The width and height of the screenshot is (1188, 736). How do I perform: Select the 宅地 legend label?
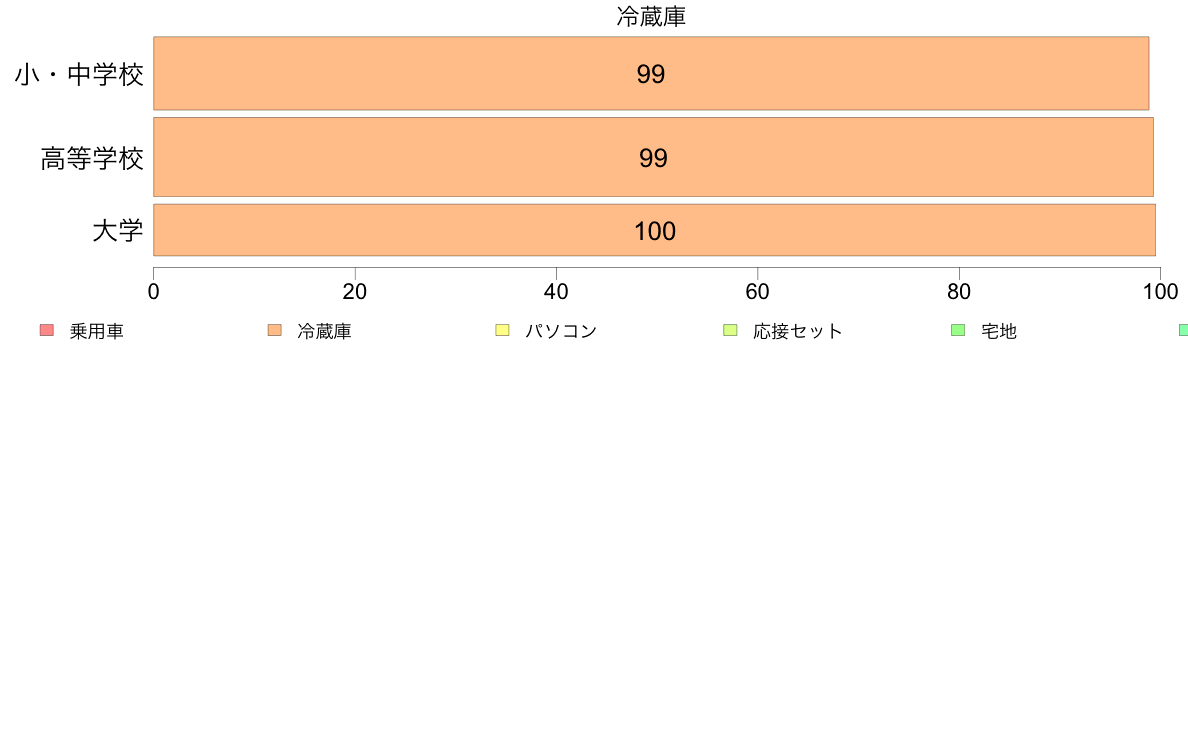999,331
